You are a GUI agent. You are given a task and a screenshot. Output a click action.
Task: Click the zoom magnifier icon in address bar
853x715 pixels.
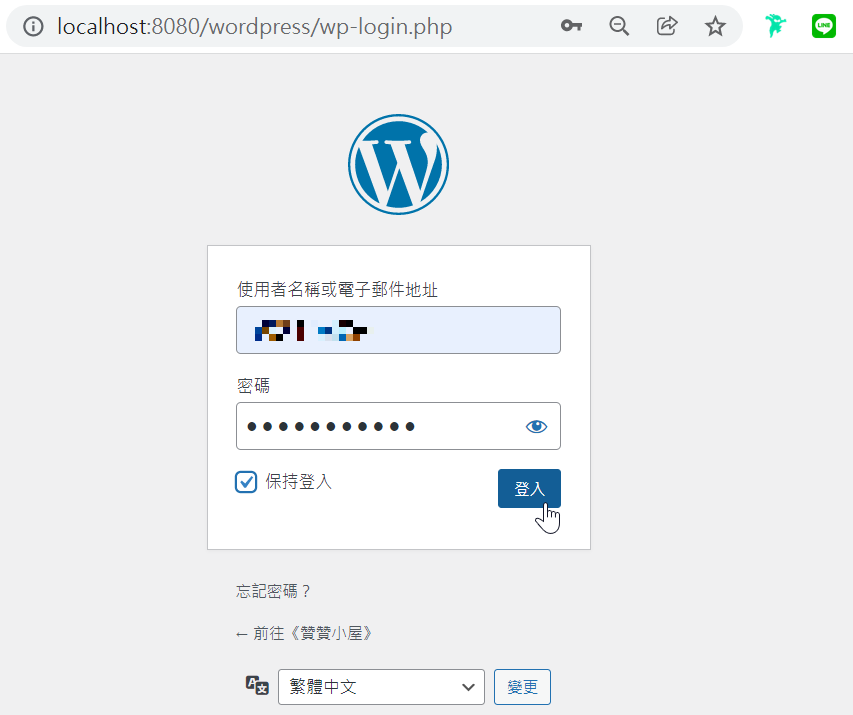coord(619,26)
